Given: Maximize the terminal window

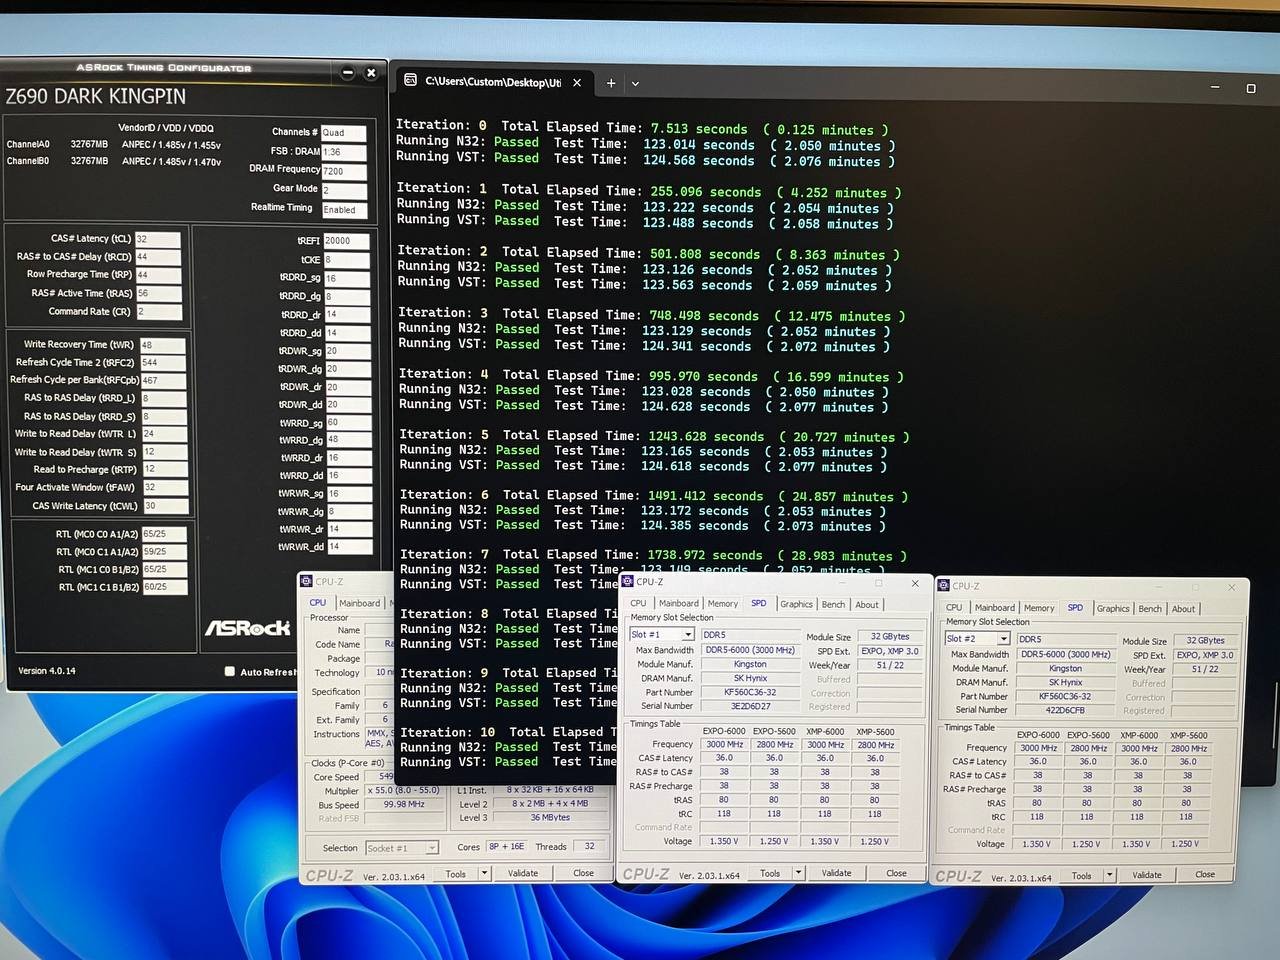Looking at the screenshot, I should click(x=1251, y=88).
